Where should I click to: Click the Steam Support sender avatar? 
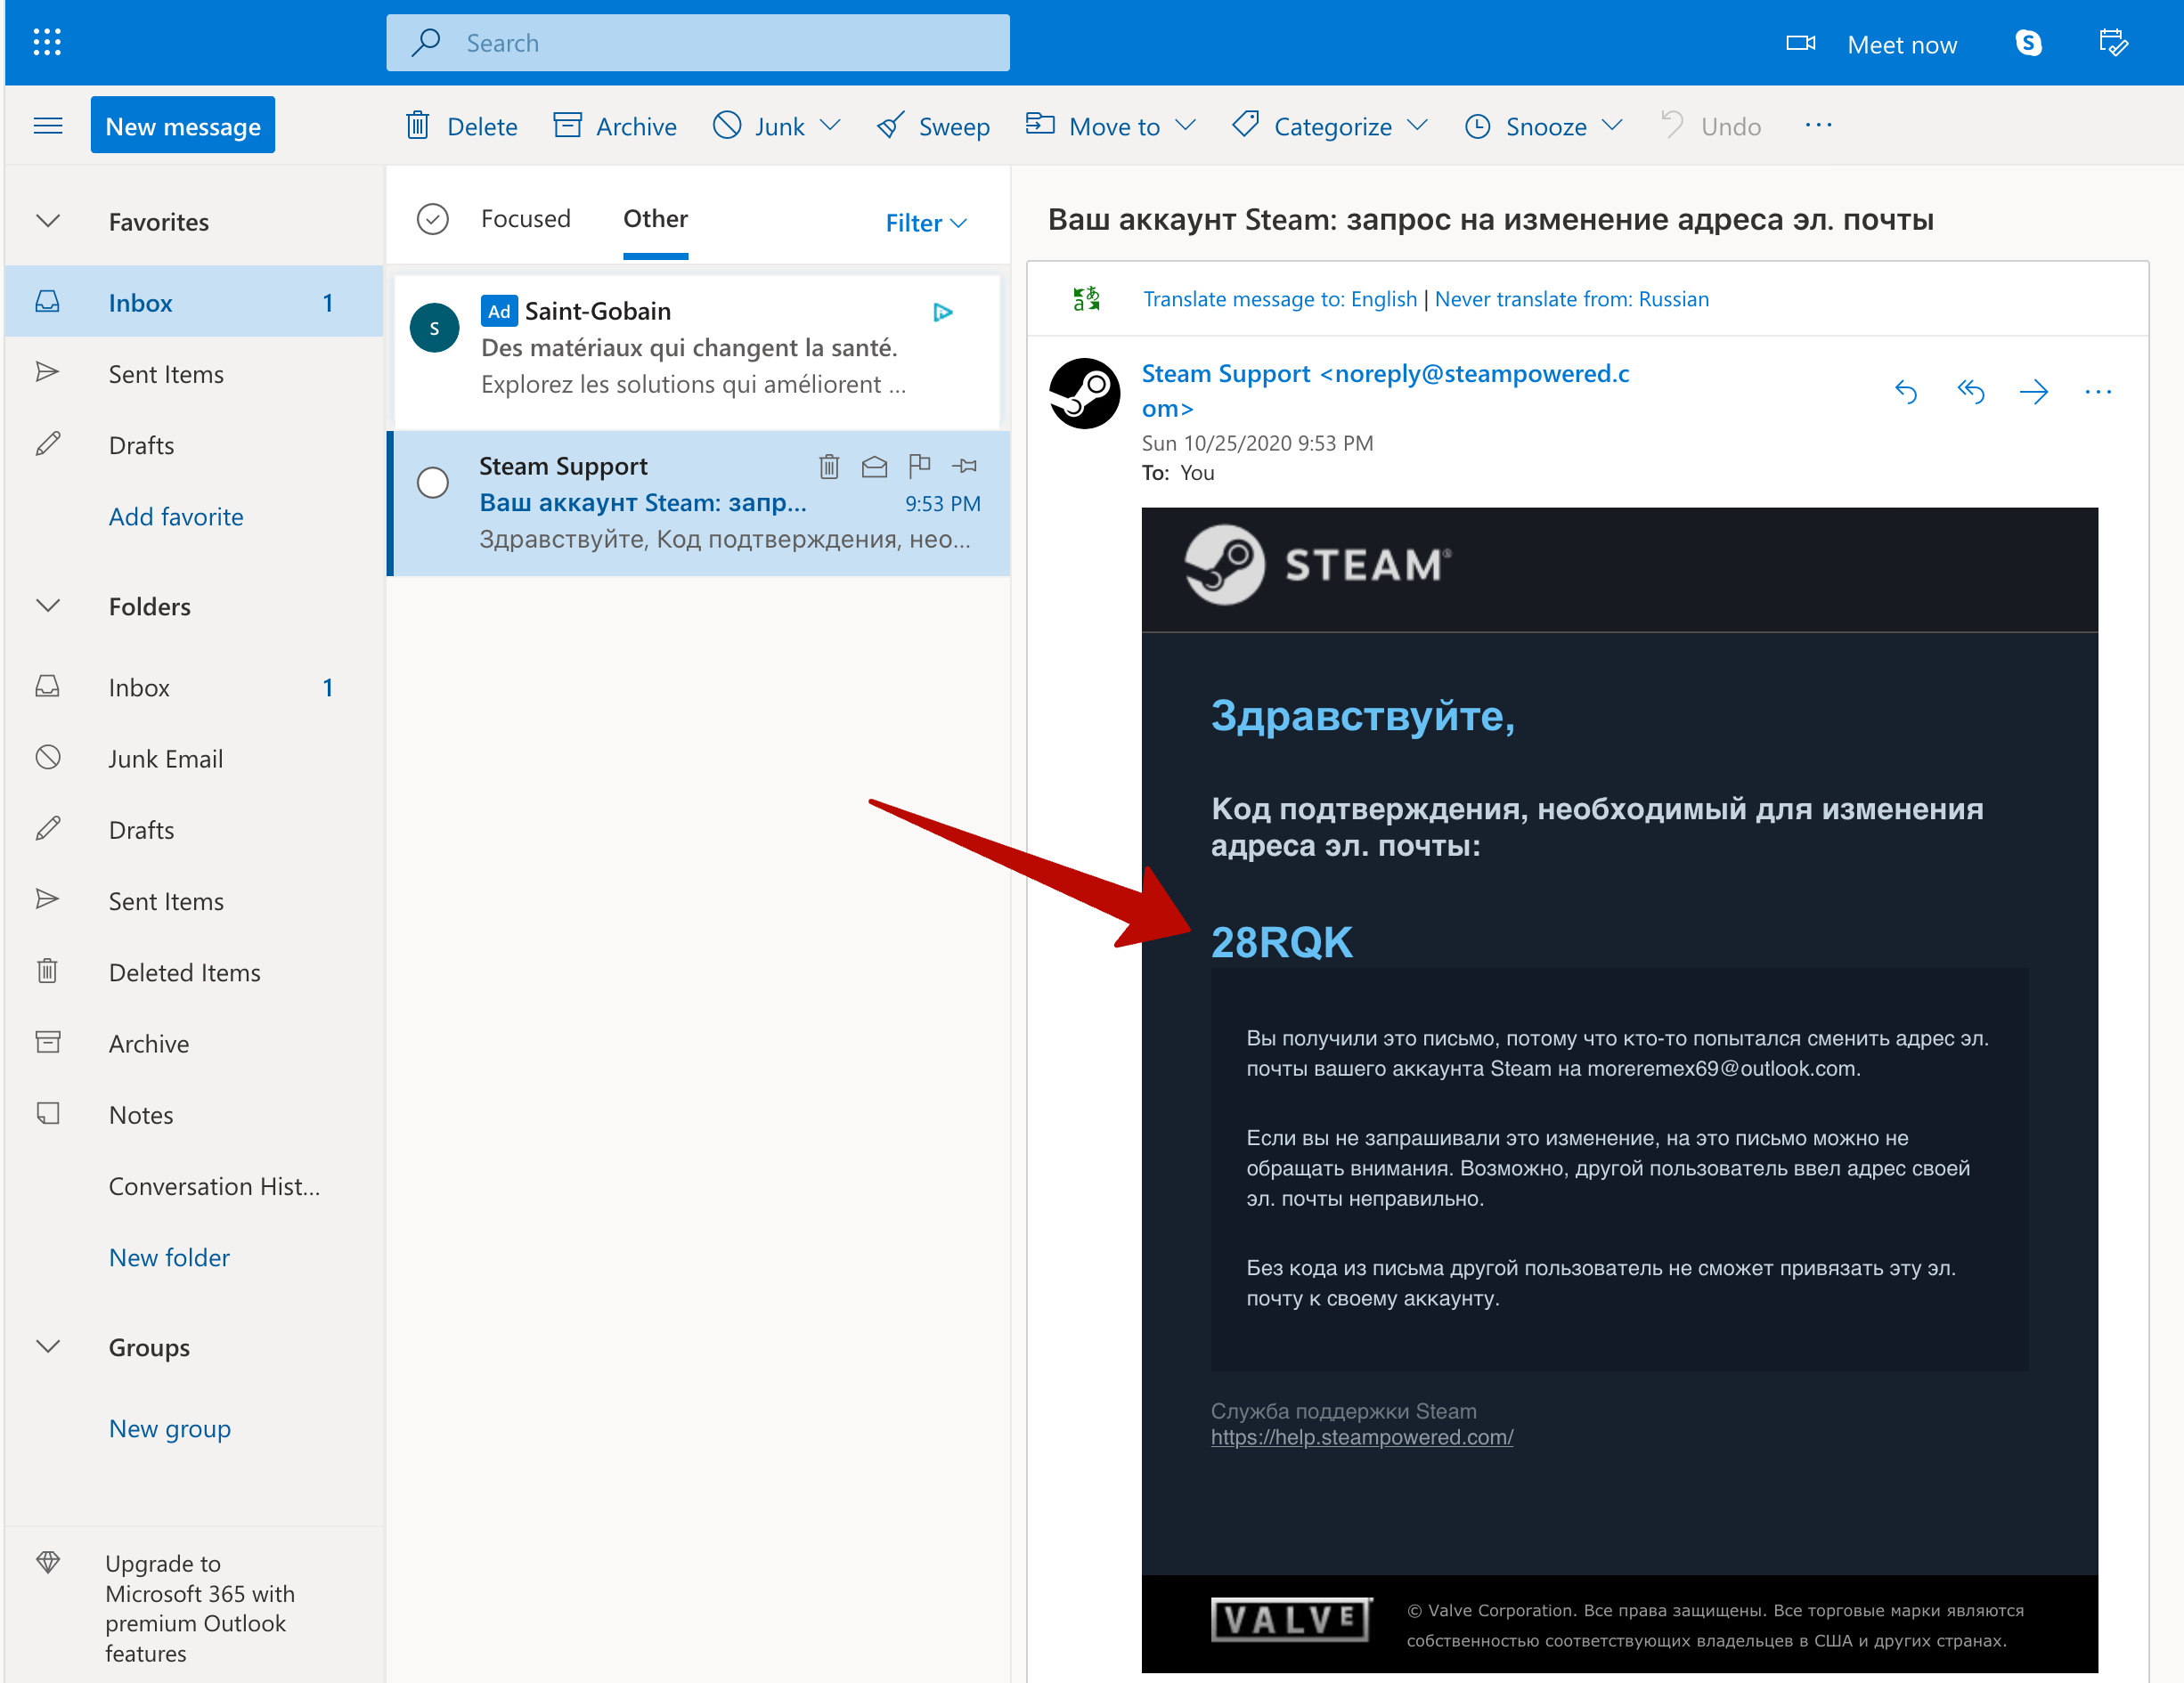[x=1084, y=393]
